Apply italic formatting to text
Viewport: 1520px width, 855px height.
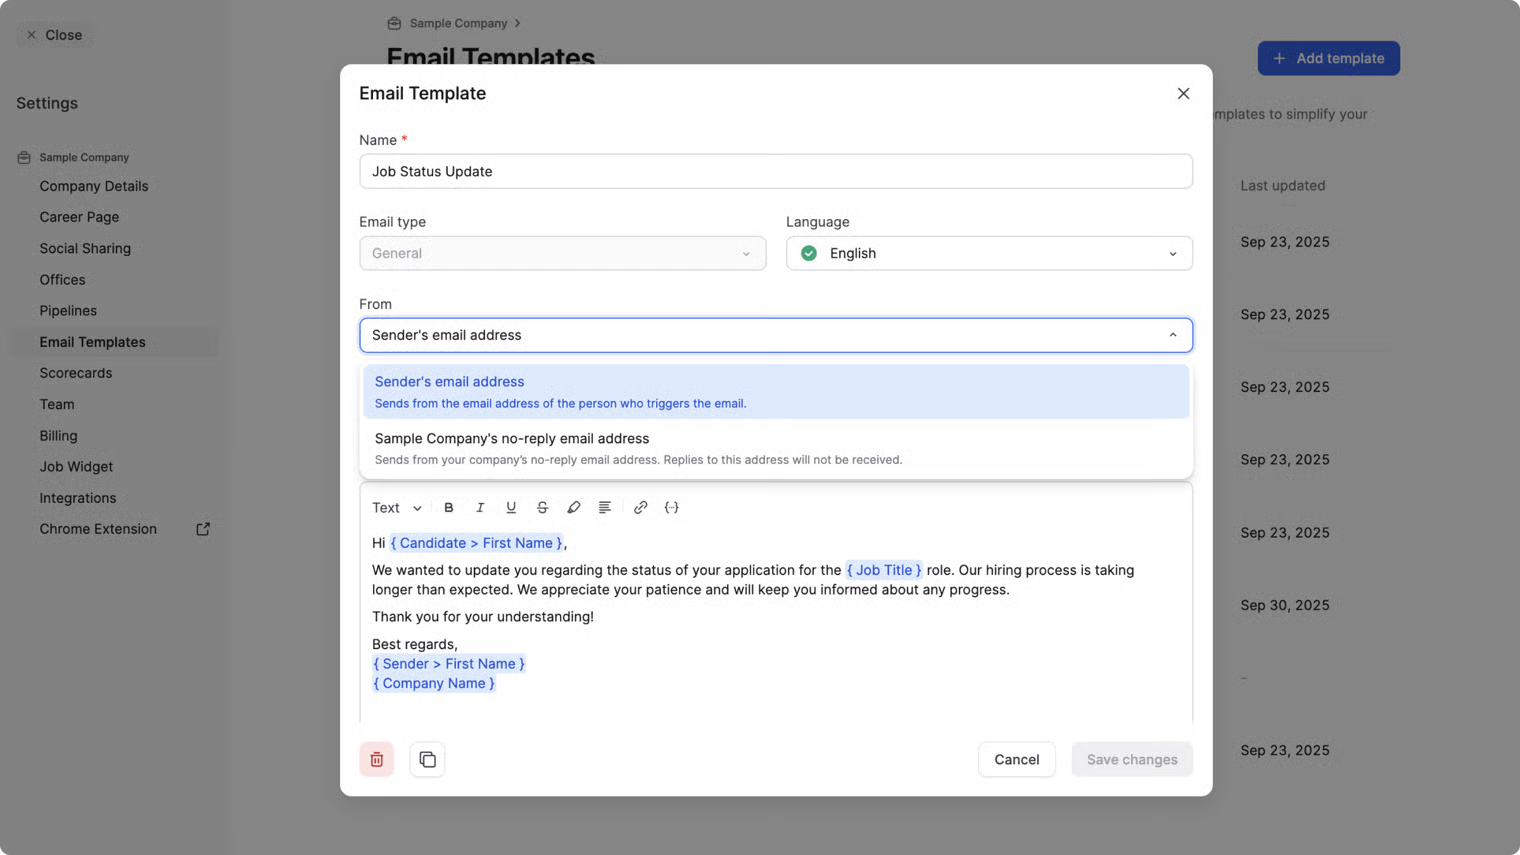(x=480, y=508)
